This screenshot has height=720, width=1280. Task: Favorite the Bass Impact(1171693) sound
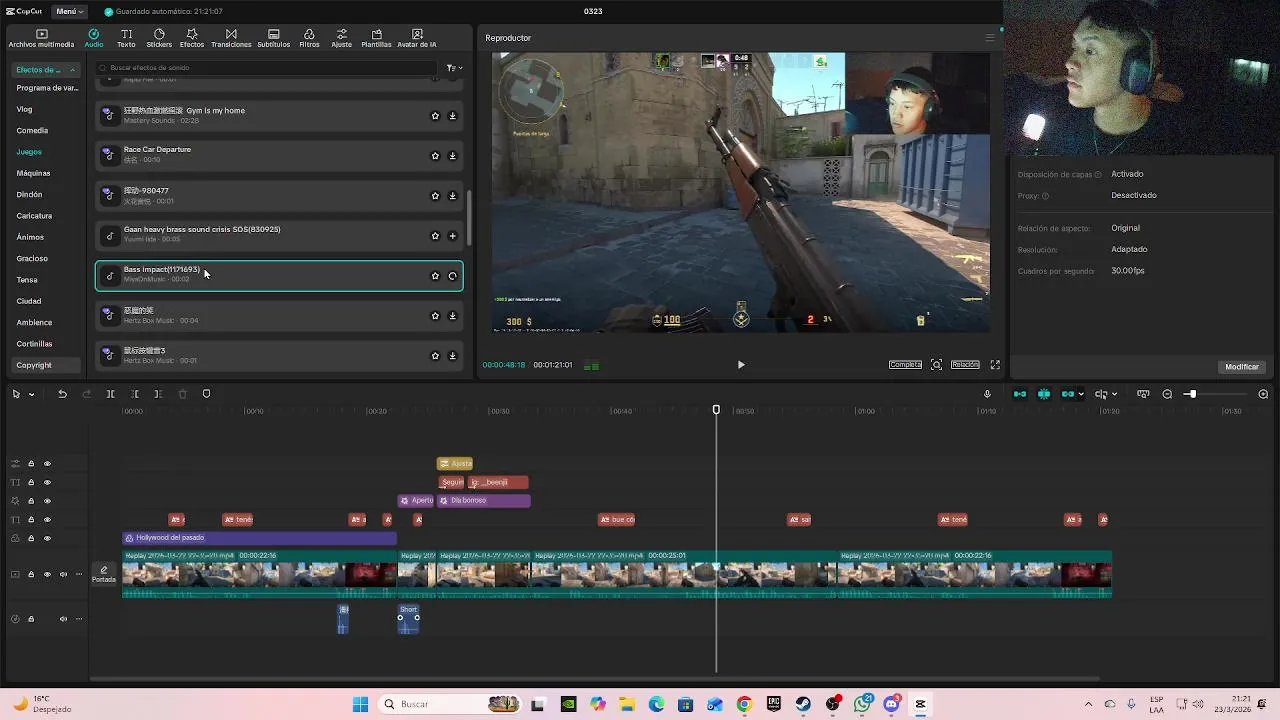click(x=435, y=276)
